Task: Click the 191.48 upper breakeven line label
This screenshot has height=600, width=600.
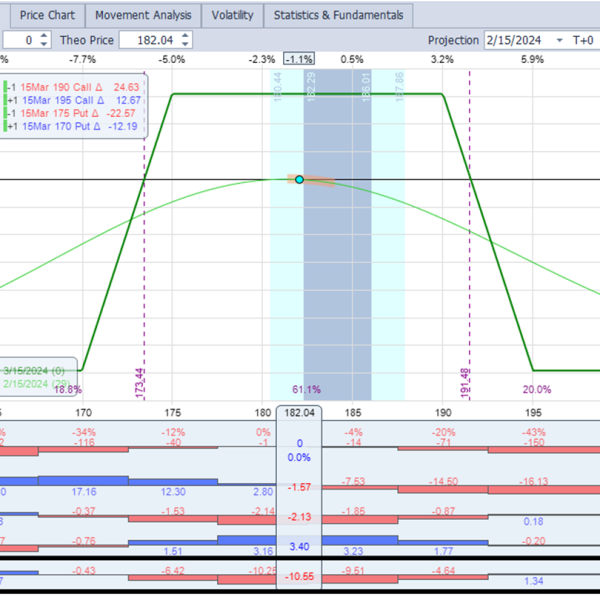Action: tap(465, 384)
